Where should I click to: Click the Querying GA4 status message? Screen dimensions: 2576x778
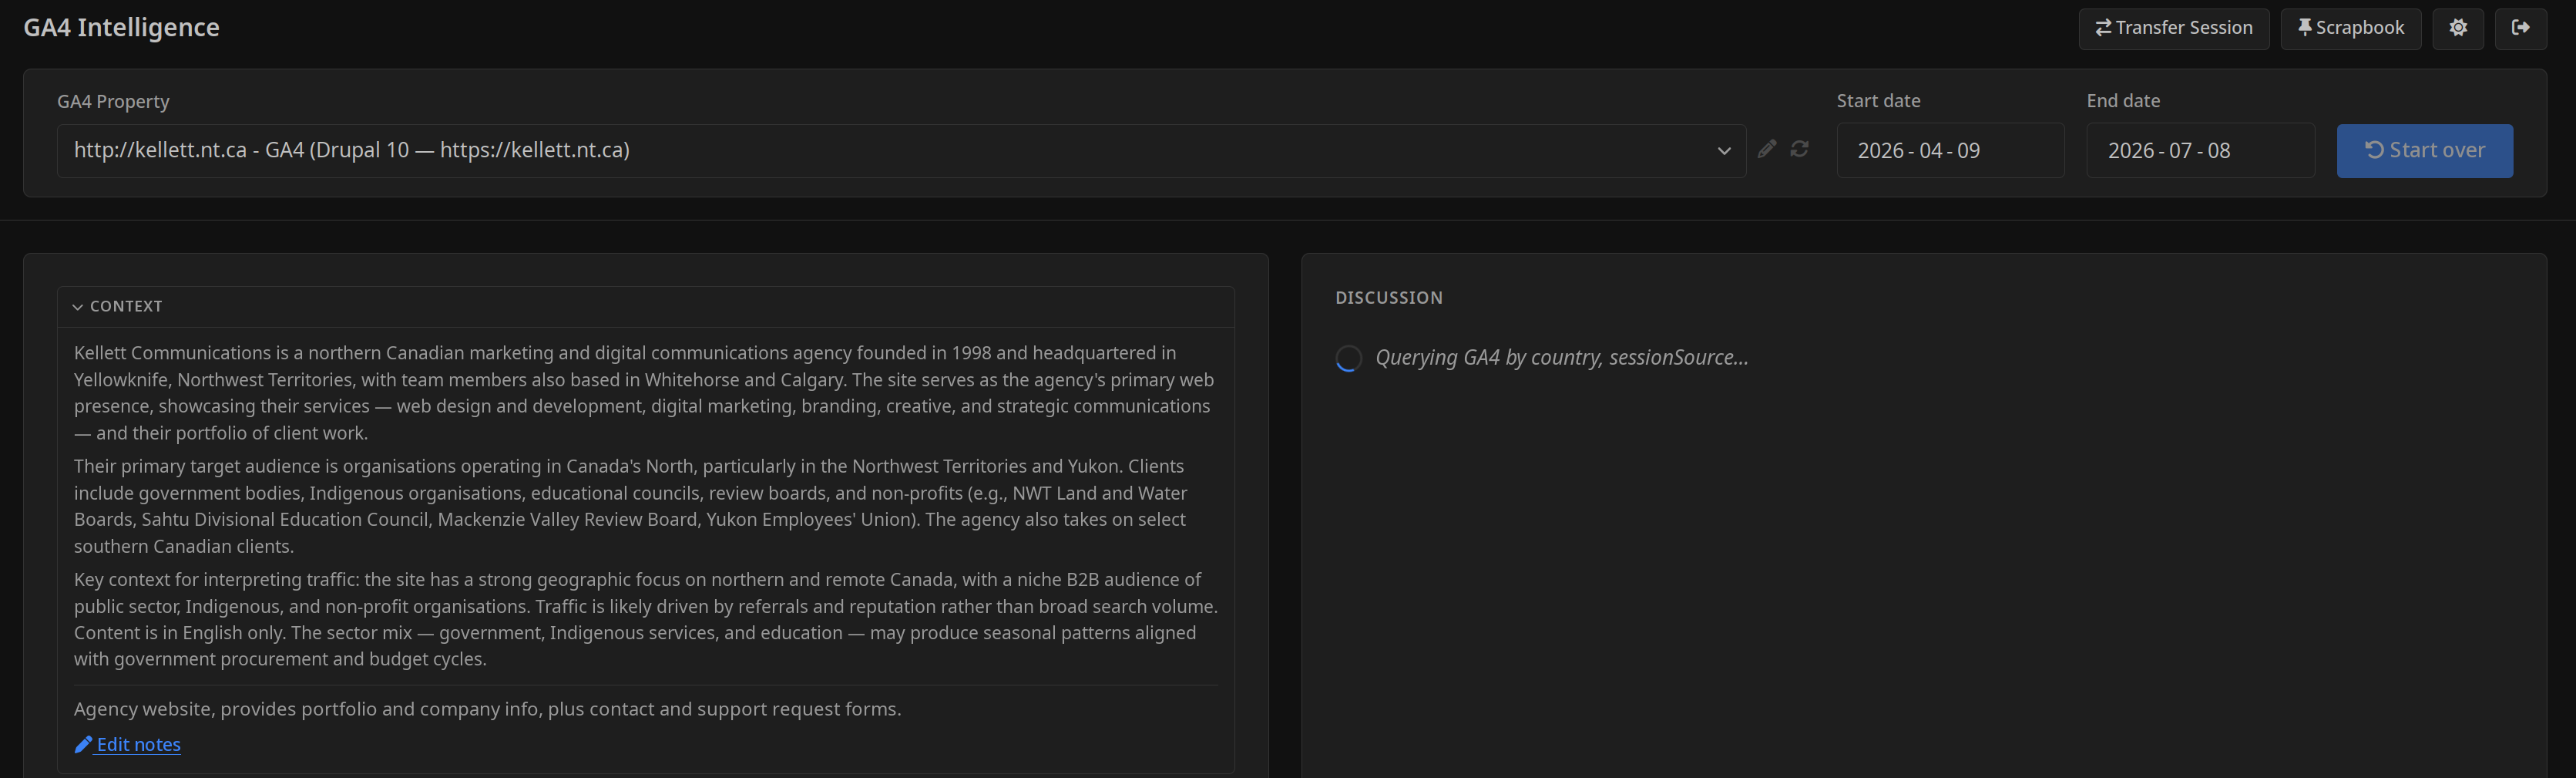1561,358
